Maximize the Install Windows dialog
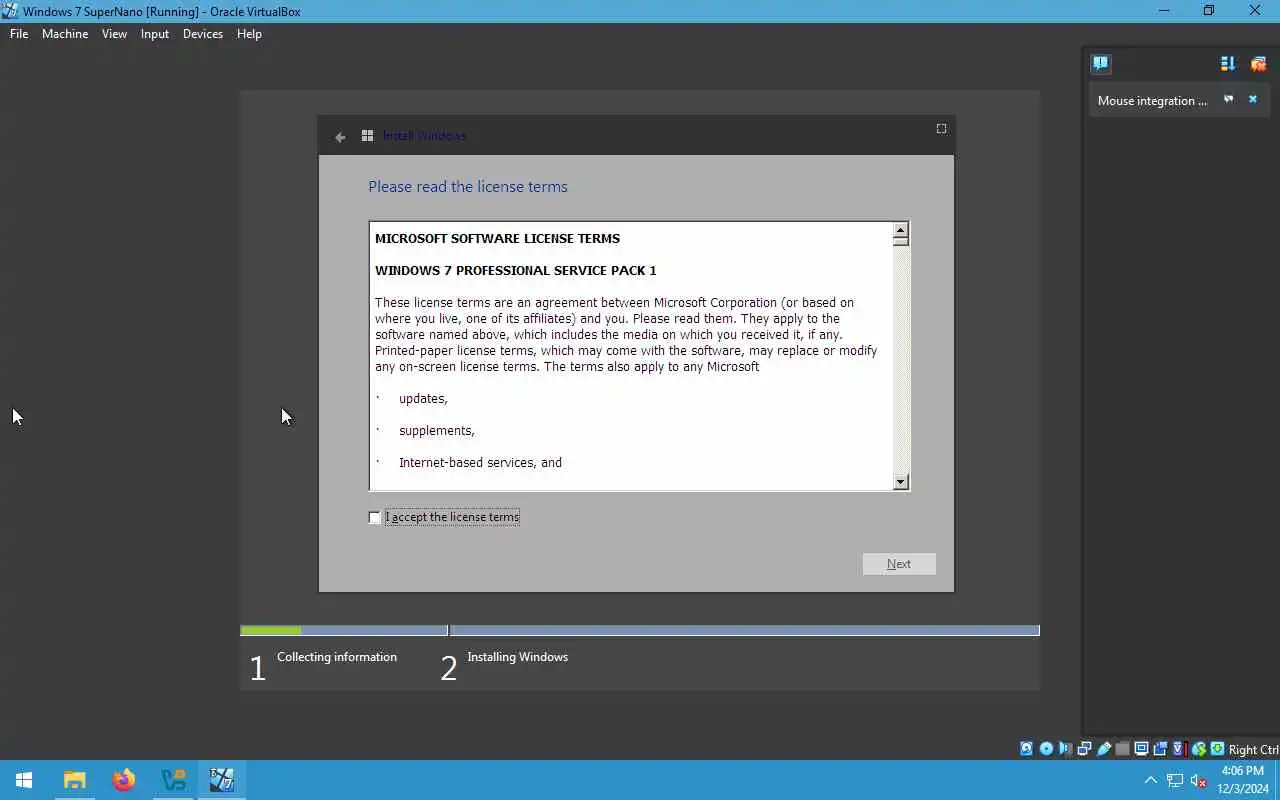This screenshot has height=800, width=1280. coord(941,128)
